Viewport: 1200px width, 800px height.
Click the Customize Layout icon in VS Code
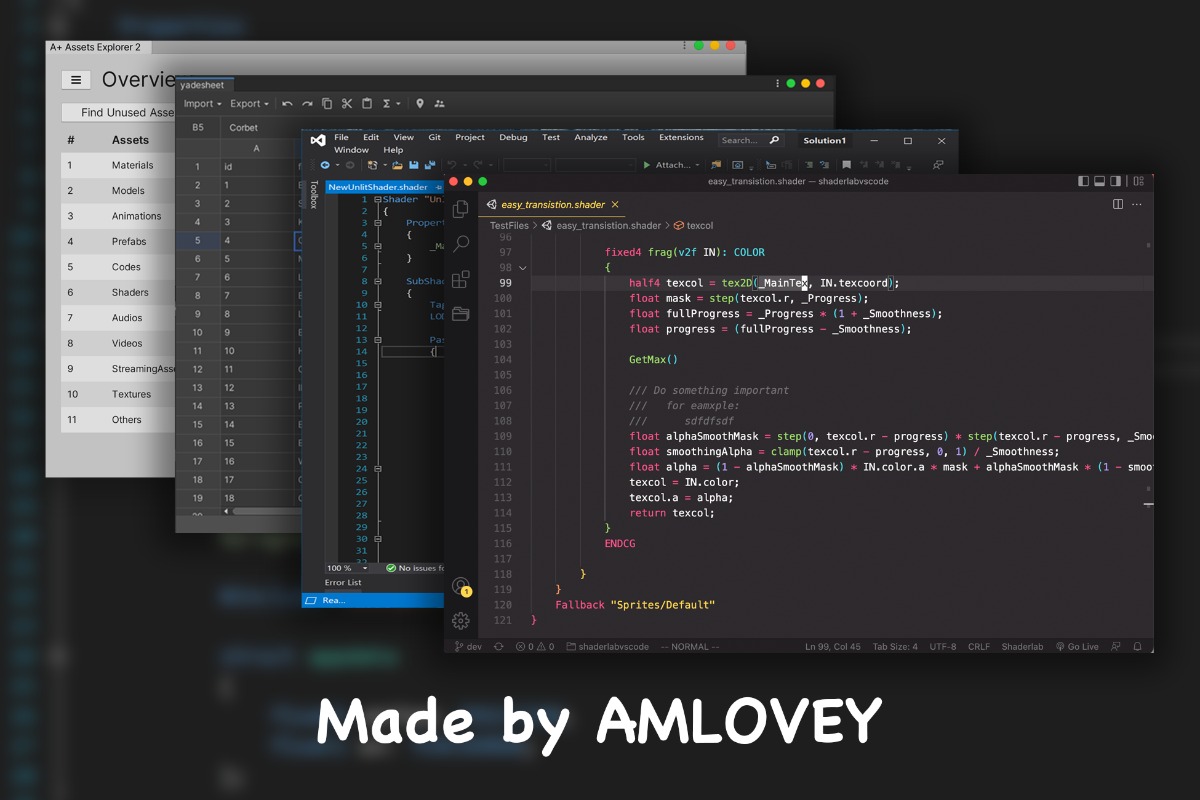coord(1137,181)
